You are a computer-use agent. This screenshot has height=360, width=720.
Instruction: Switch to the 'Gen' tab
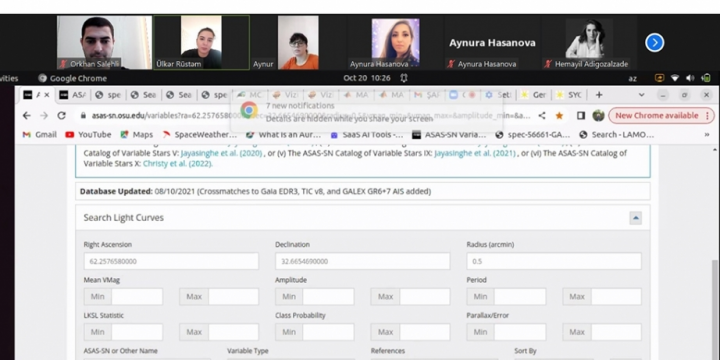(534, 95)
